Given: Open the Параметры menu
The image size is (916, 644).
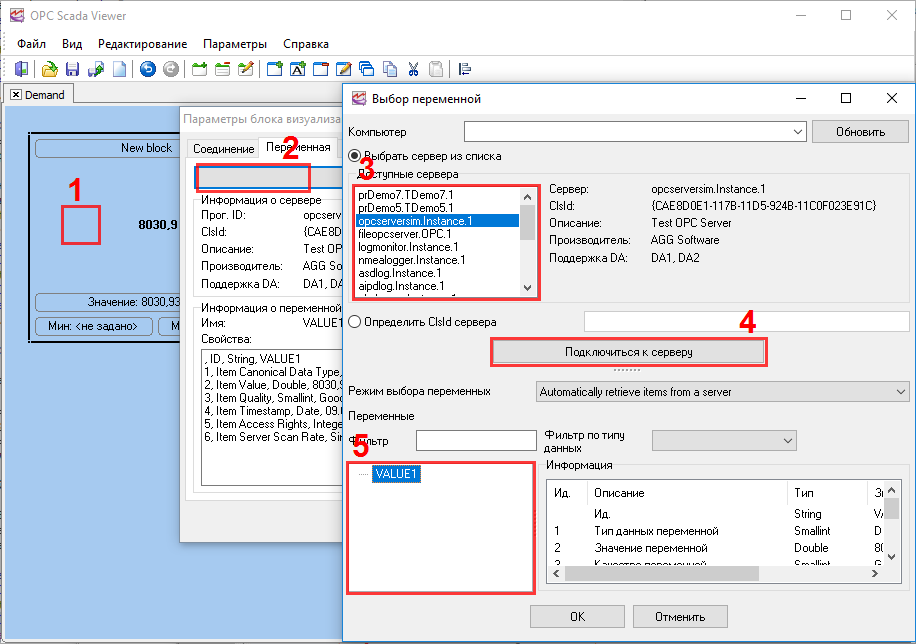Looking at the screenshot, I should pos(235,44).
